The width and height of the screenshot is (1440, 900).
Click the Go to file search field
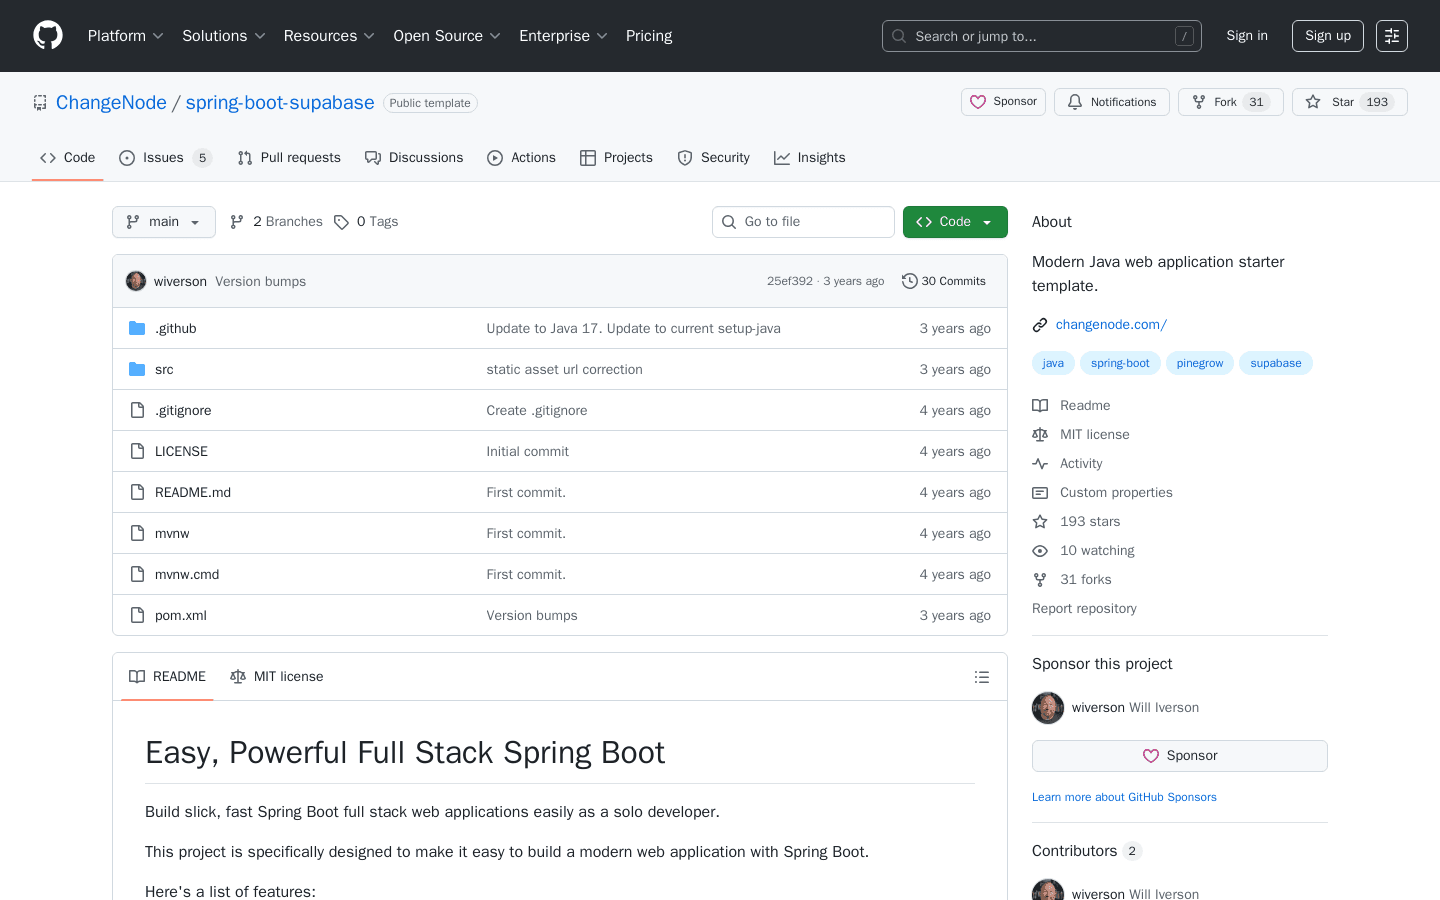803,221
